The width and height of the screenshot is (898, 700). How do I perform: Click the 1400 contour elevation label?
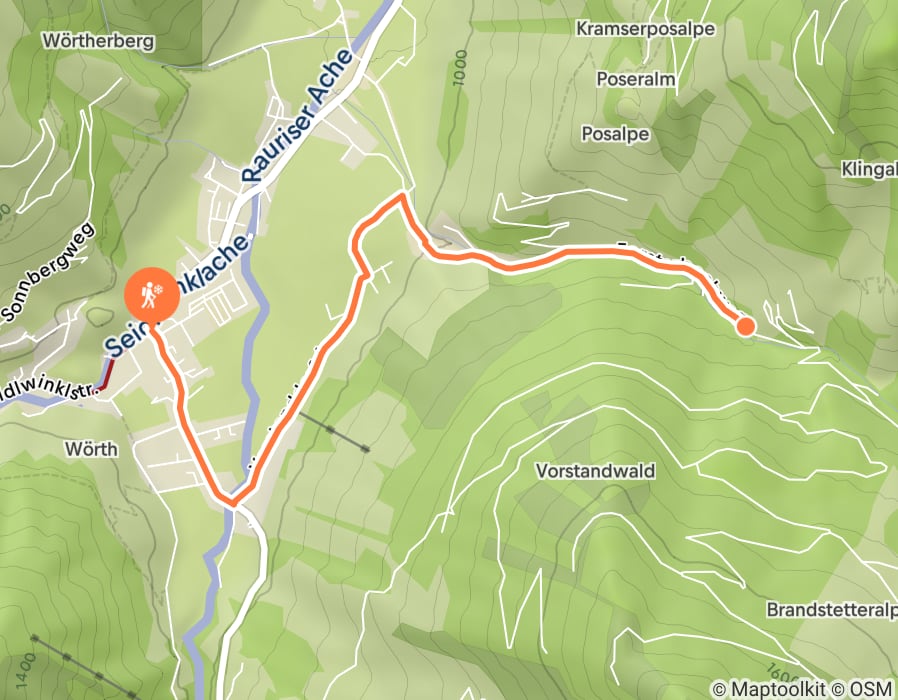point(26,669)
